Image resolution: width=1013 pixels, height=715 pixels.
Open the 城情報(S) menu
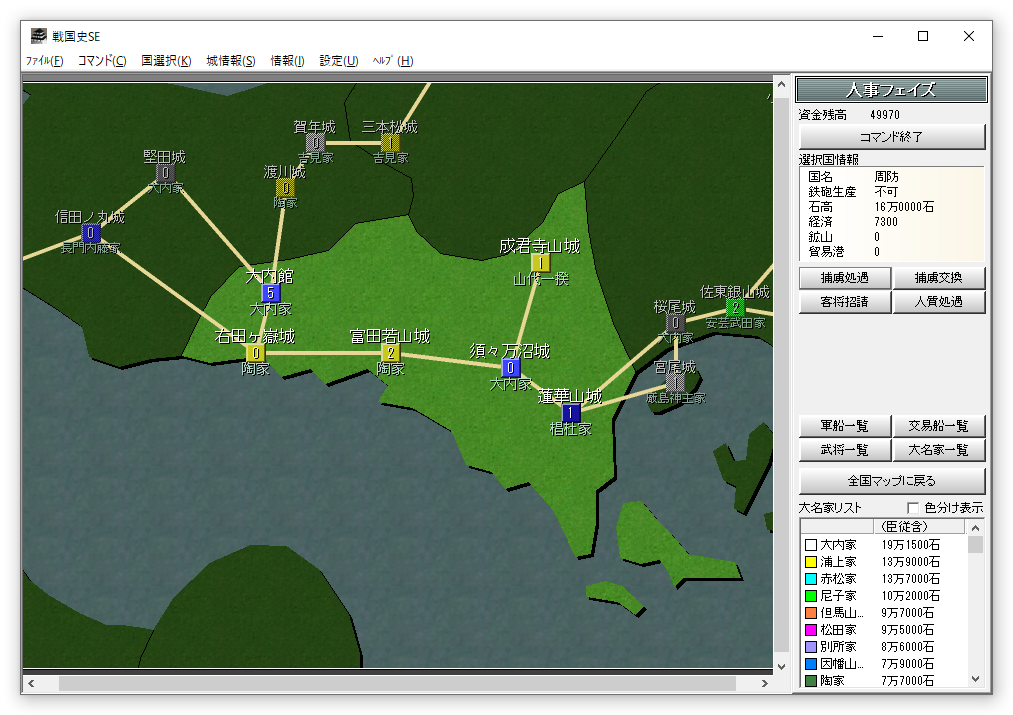click(231, 61)
